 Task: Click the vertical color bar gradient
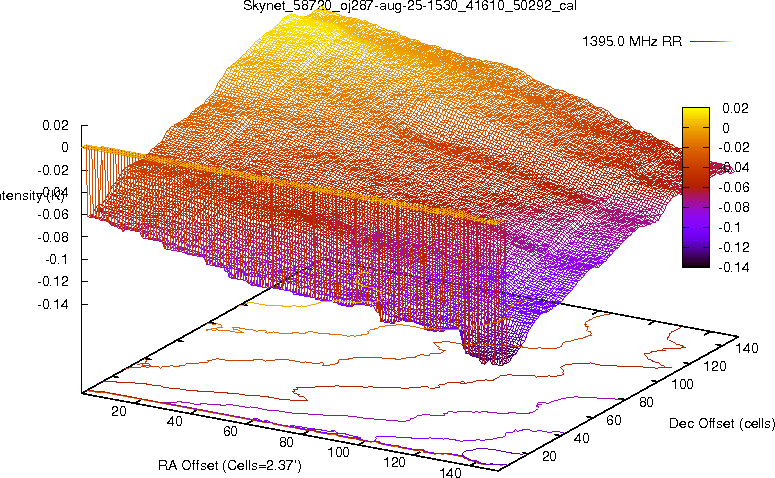tap(695, 187)
